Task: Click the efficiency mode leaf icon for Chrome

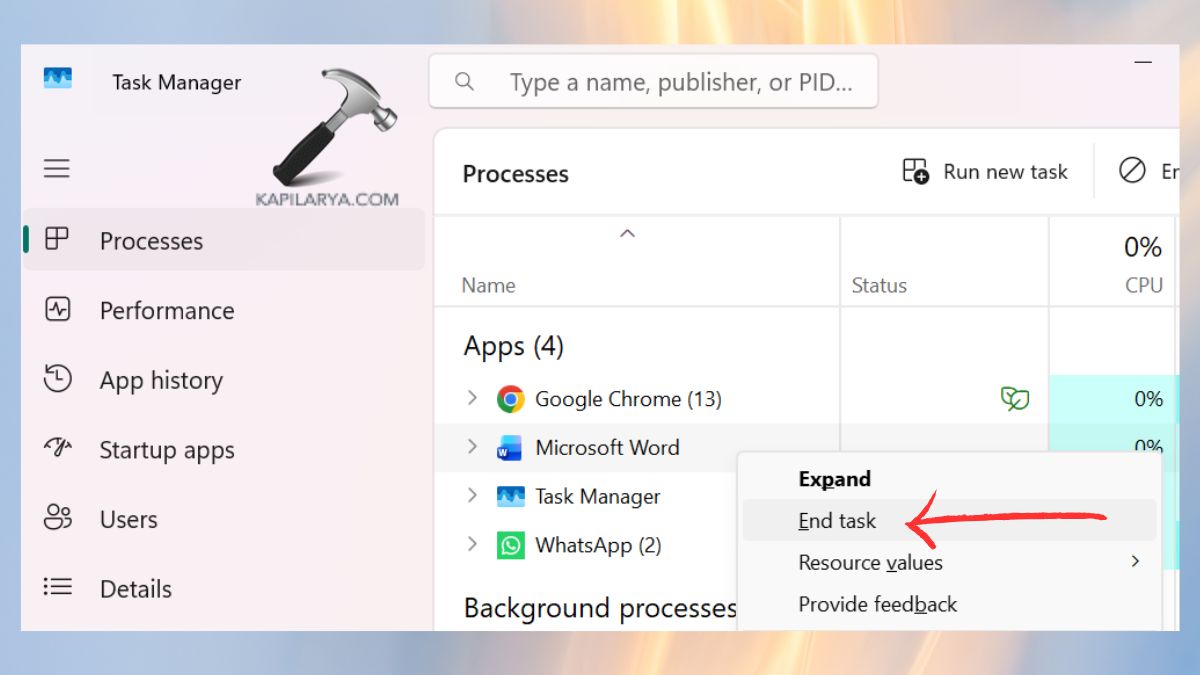Action: [x=1016, y=398]
